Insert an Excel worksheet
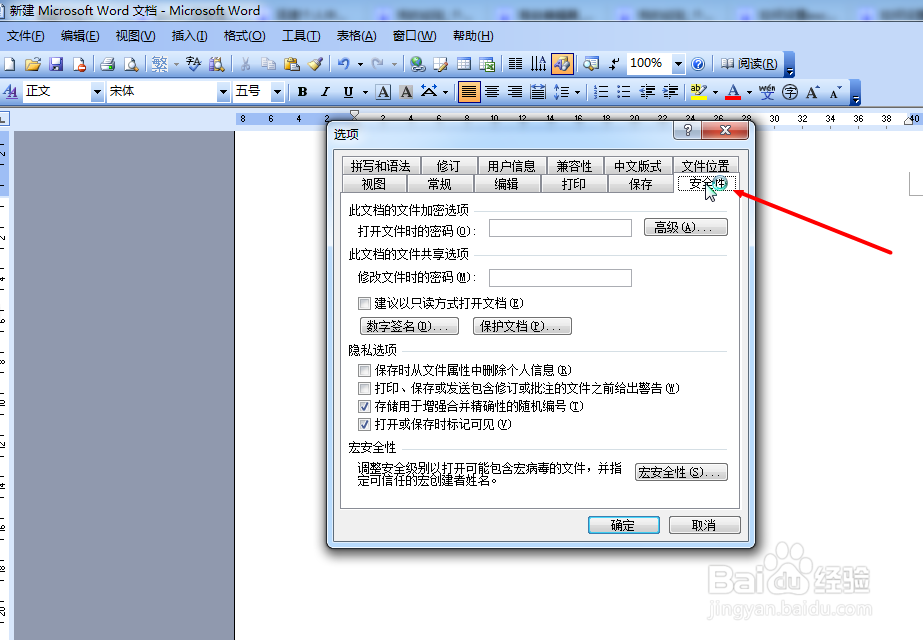The image size is (923, 640). (x=487, y=64)
